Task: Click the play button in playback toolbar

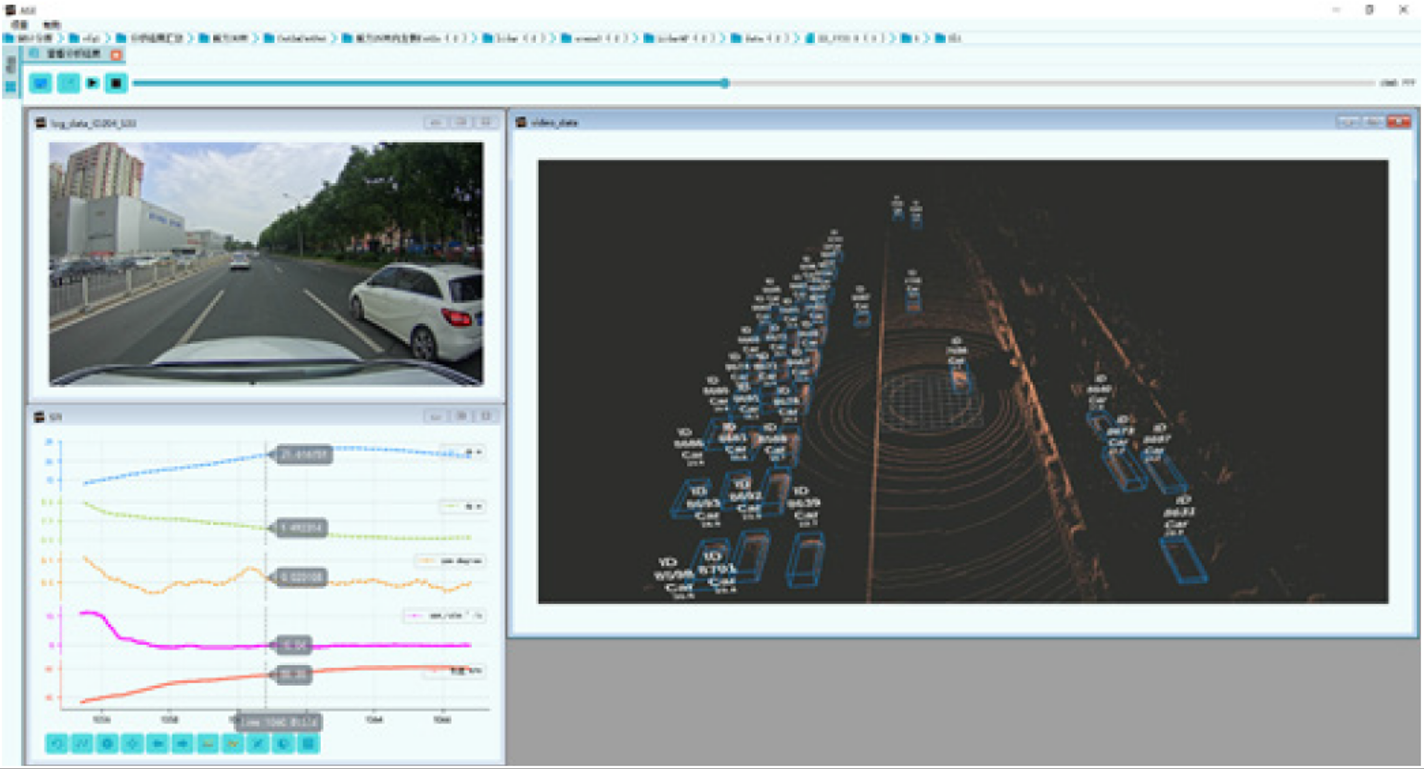Action: (x=92, y=83)
